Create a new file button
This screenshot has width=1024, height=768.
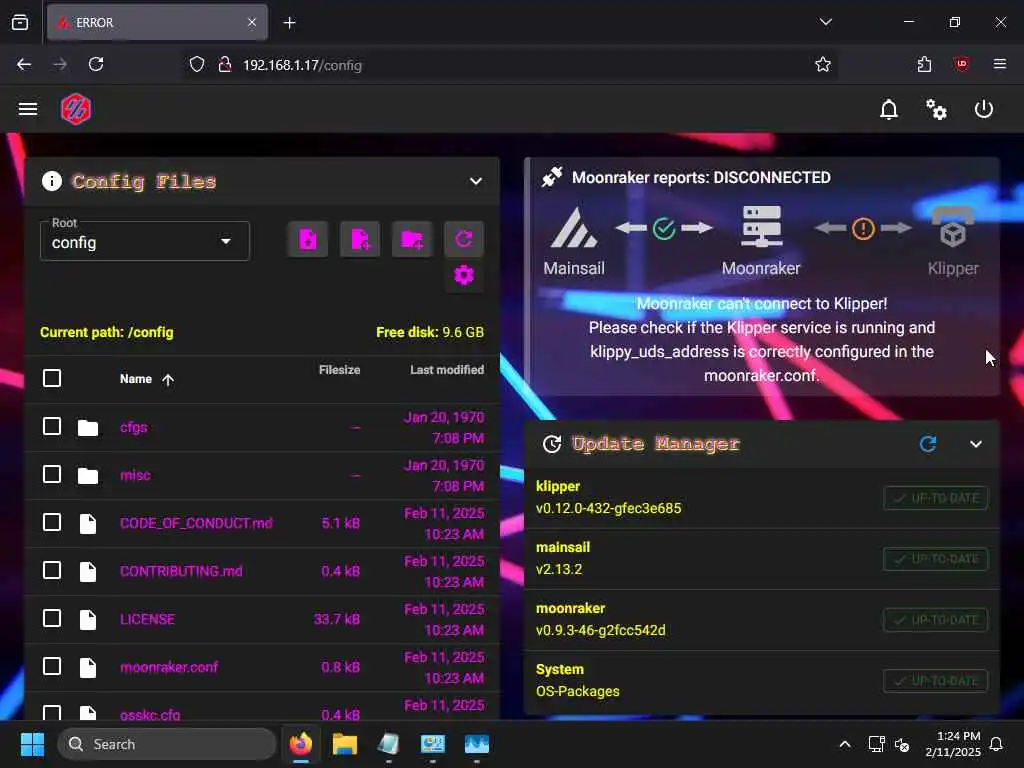coord(360,239)
